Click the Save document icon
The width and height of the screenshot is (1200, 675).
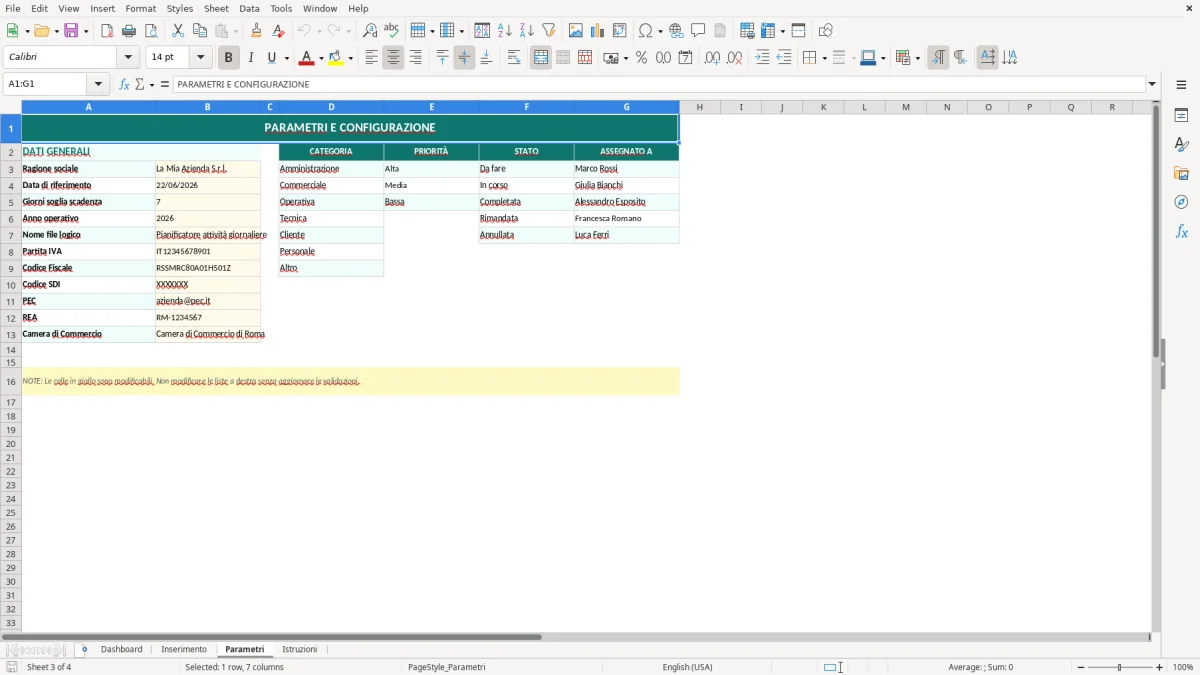71,31
